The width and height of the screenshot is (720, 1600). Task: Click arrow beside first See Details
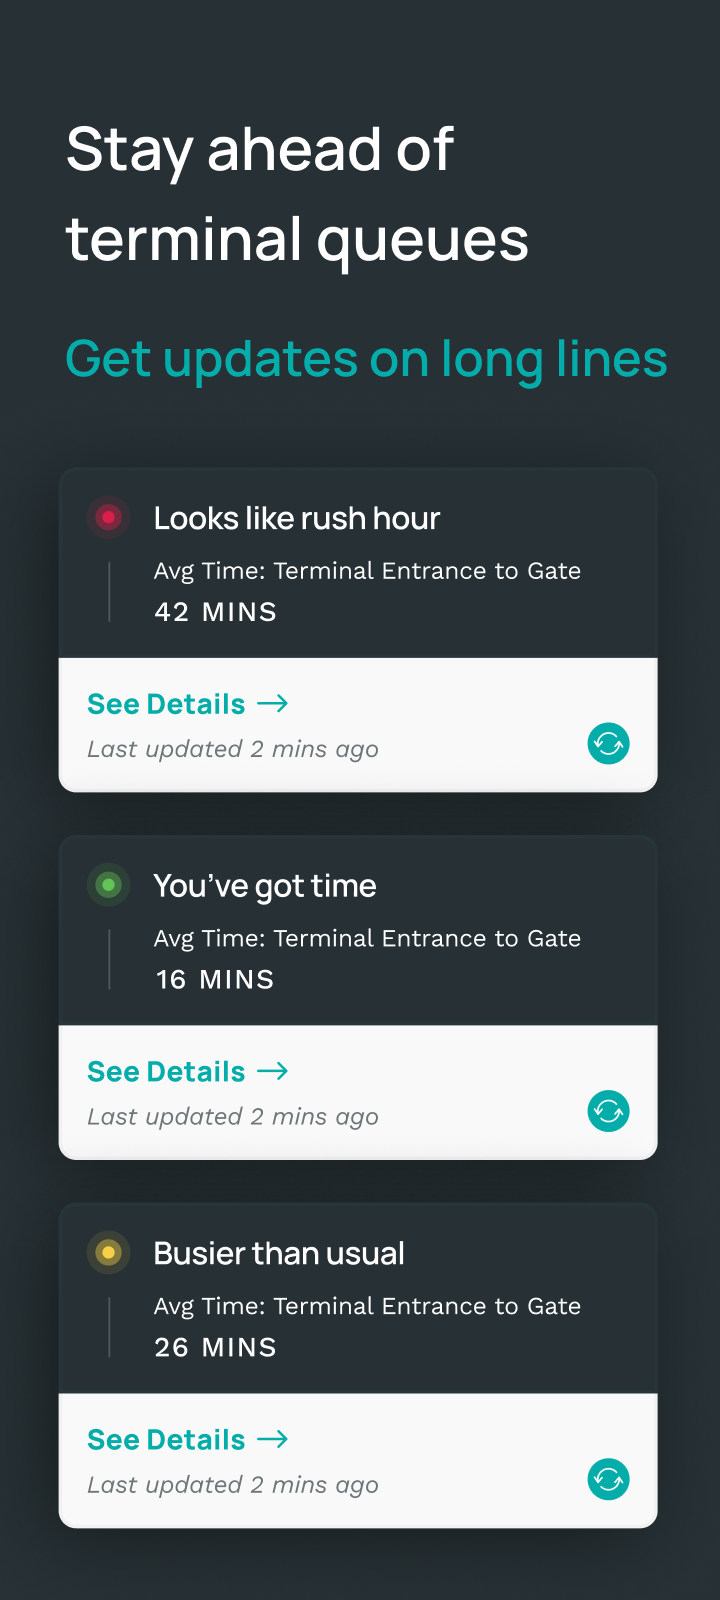coord(273,704)
